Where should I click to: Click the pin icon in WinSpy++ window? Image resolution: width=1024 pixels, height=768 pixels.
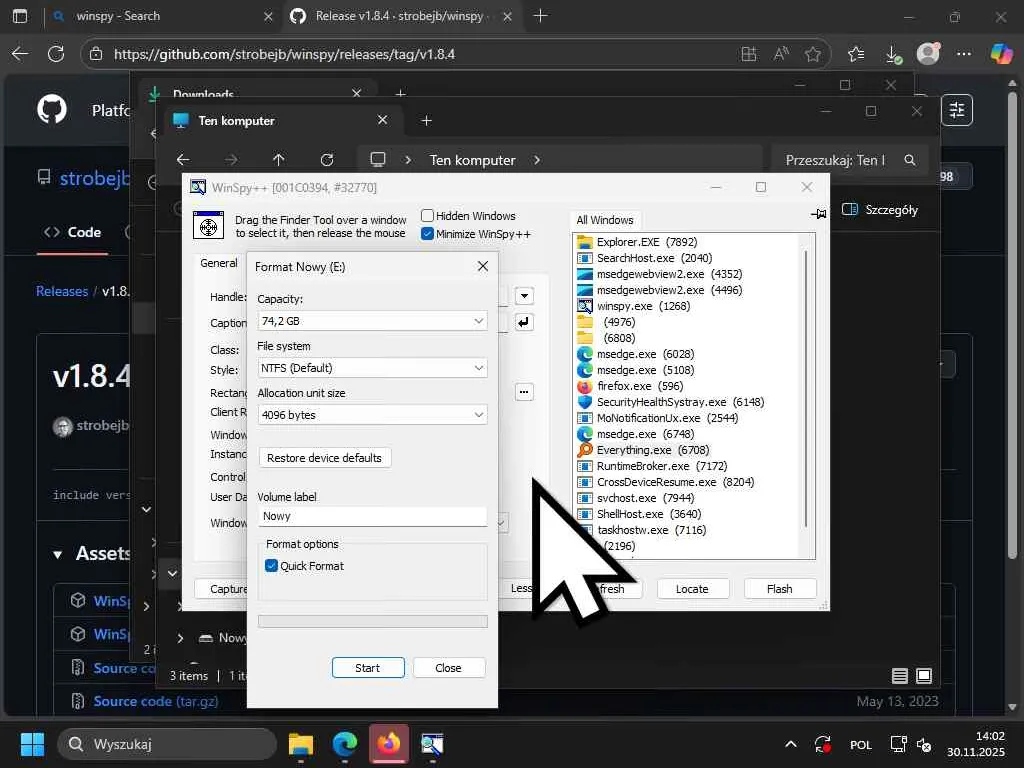pyautogui.click(x=818, y=214)
